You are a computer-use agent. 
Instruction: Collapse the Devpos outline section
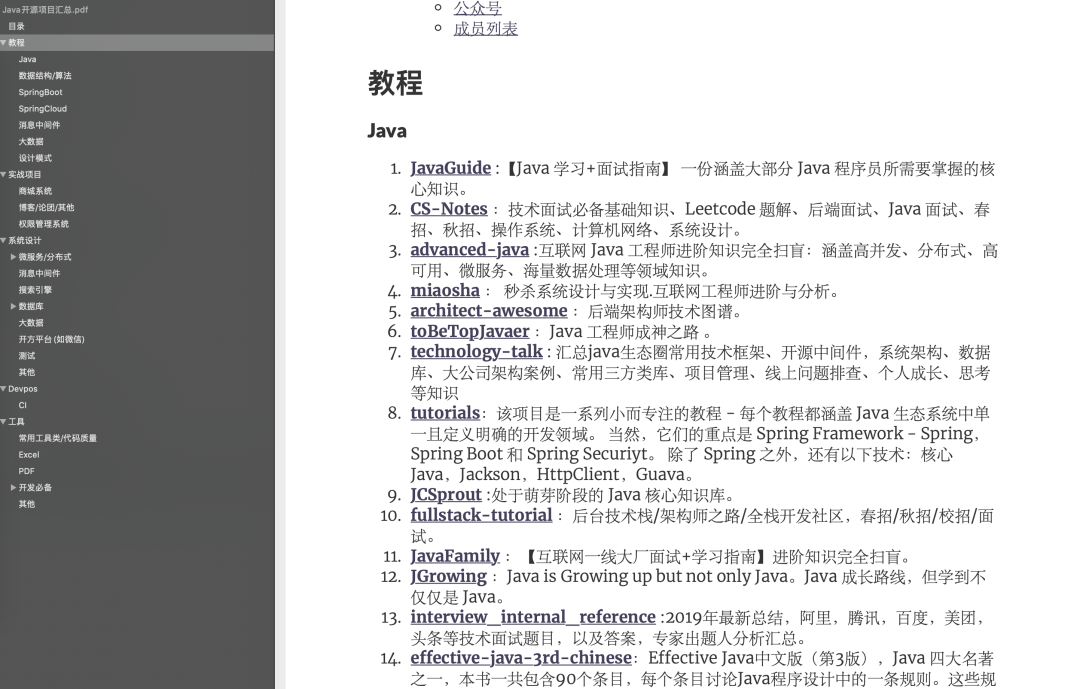(3, 389)
